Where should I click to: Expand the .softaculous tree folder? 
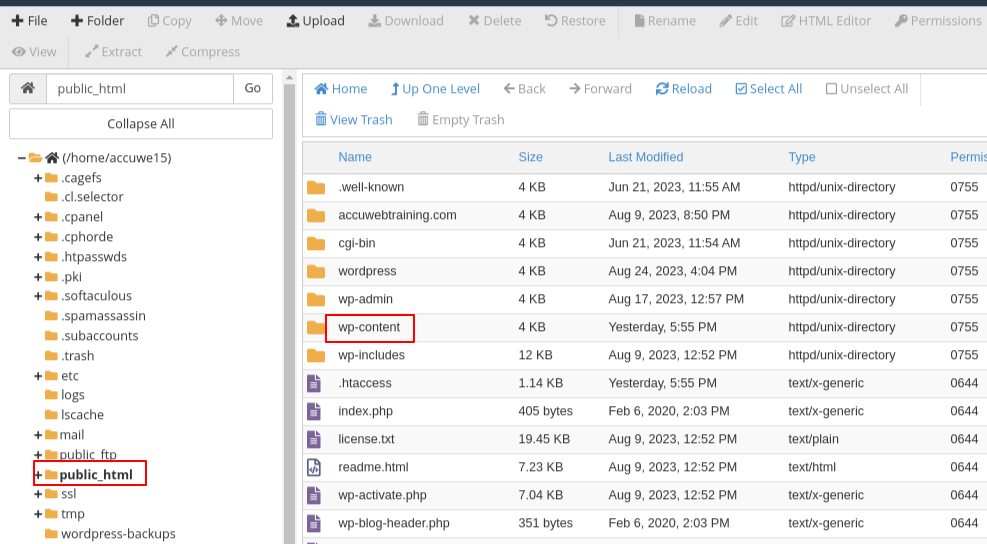38,296
